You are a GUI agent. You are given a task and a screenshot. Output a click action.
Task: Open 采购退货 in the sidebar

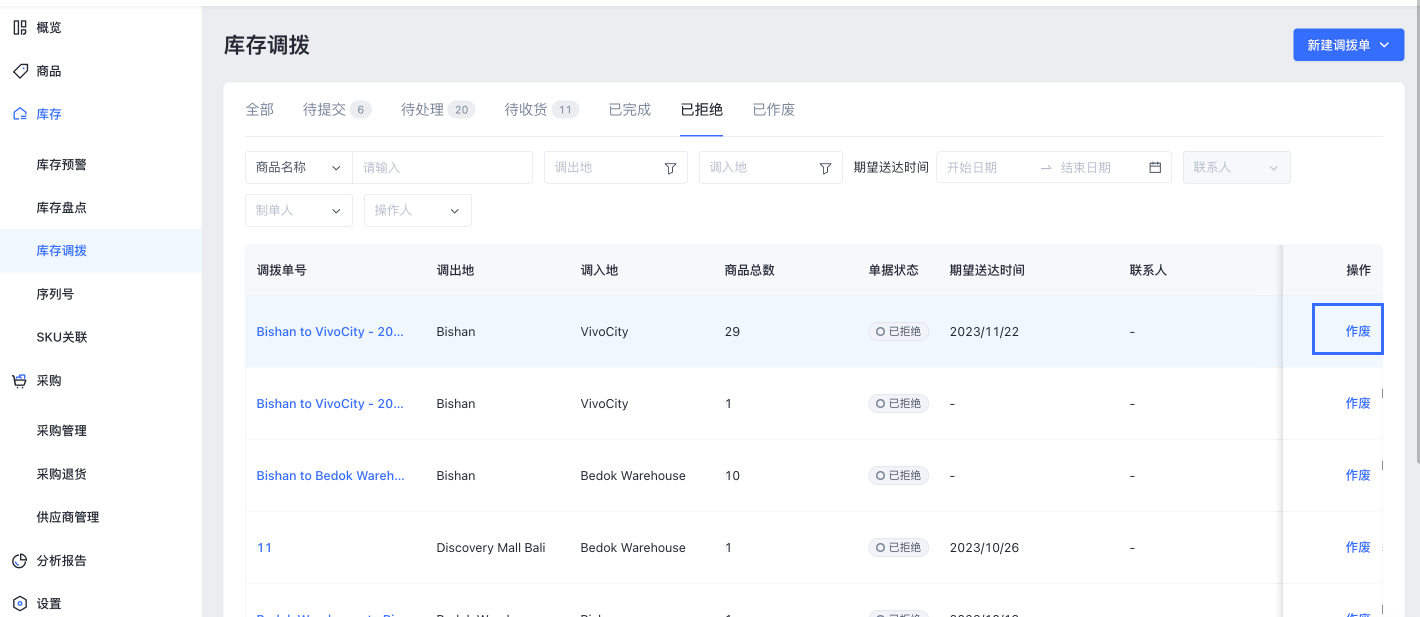coord(62,474)
